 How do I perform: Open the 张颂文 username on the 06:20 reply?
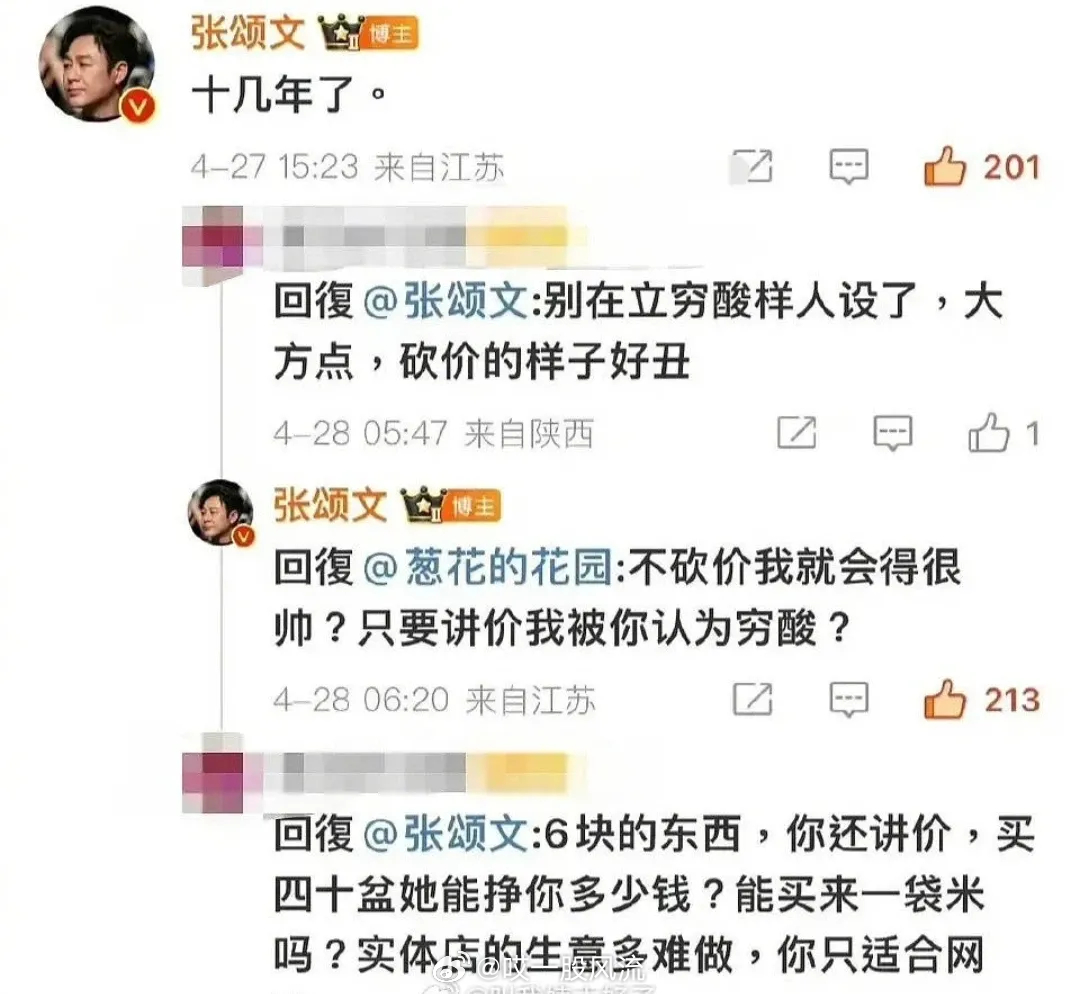click(x=331, y=505)
